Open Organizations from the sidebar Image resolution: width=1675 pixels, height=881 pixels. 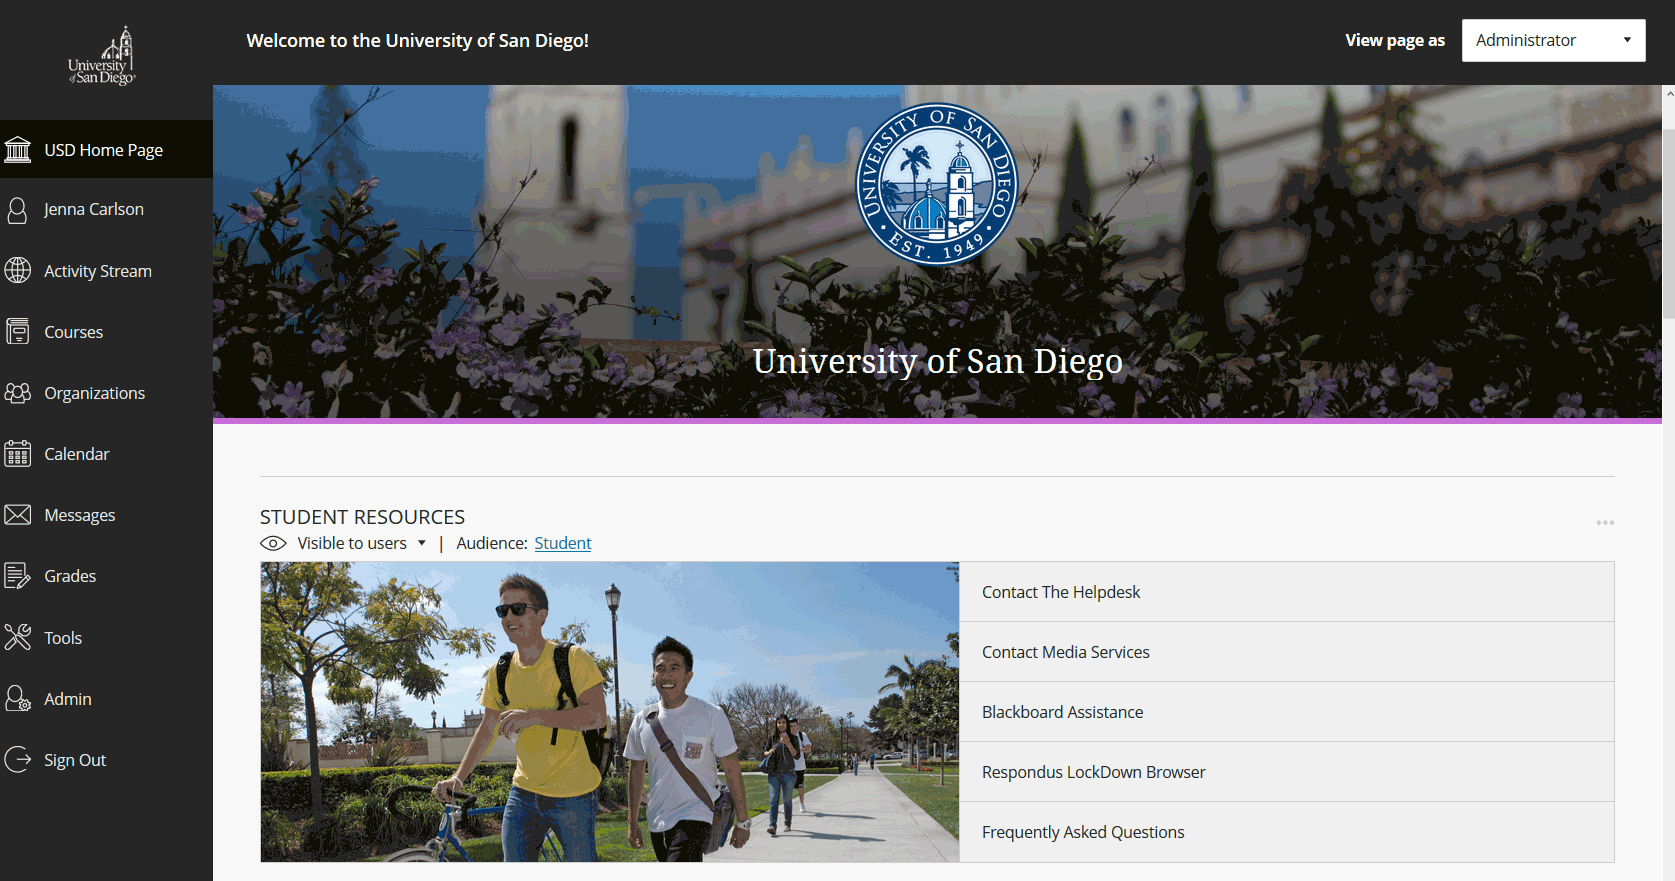(106, 393)
